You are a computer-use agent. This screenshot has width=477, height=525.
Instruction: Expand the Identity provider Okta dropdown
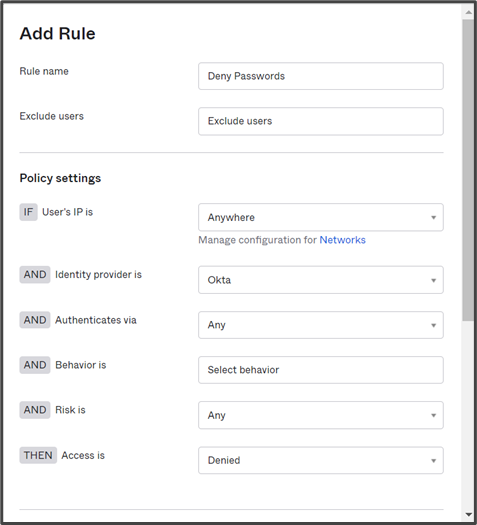(321, 280)
